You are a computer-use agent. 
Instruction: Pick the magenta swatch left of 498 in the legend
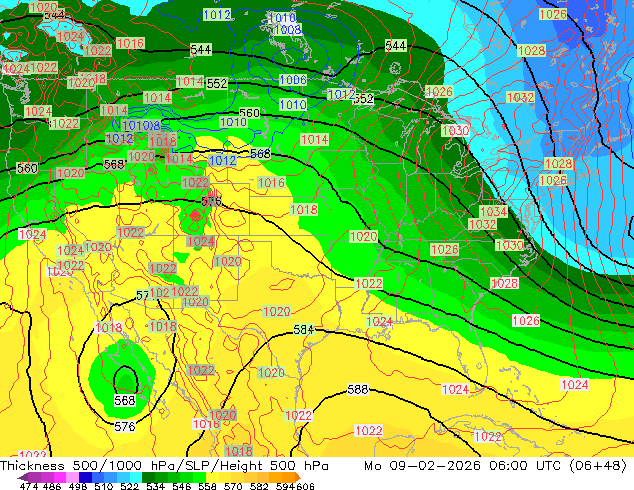click(59, 477)
